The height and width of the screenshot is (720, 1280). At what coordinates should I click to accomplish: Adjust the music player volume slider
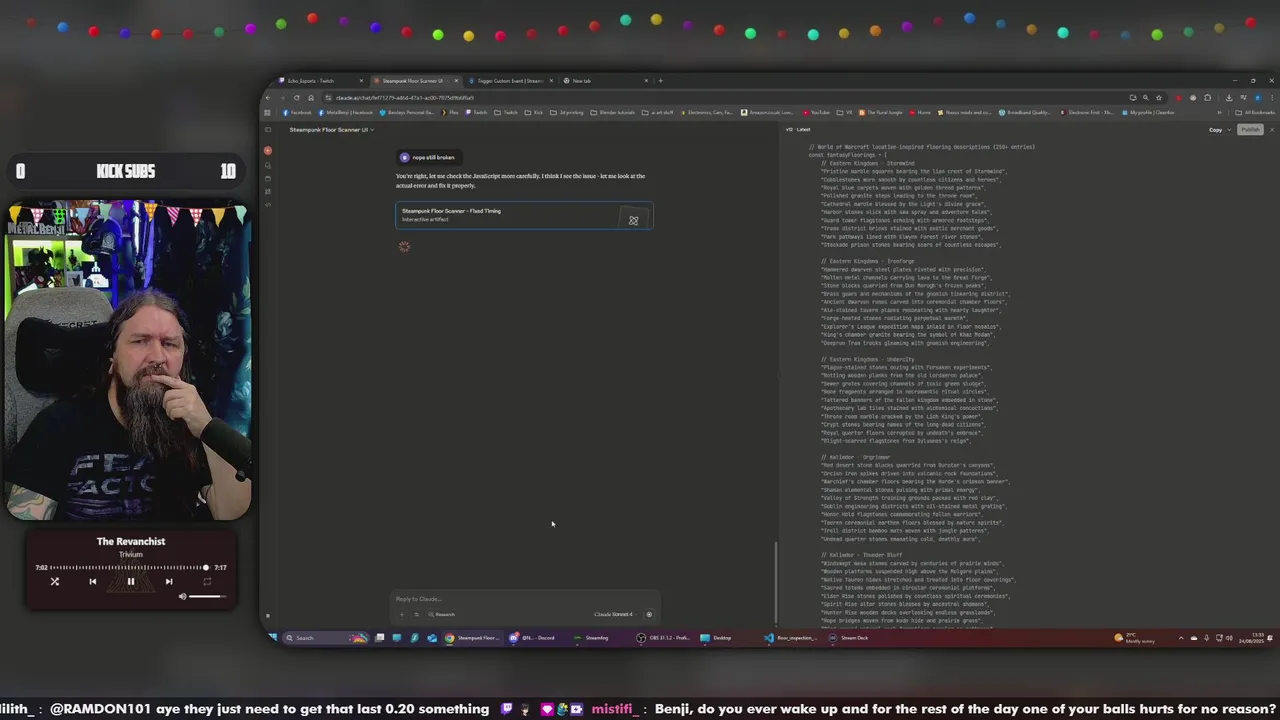206,597
